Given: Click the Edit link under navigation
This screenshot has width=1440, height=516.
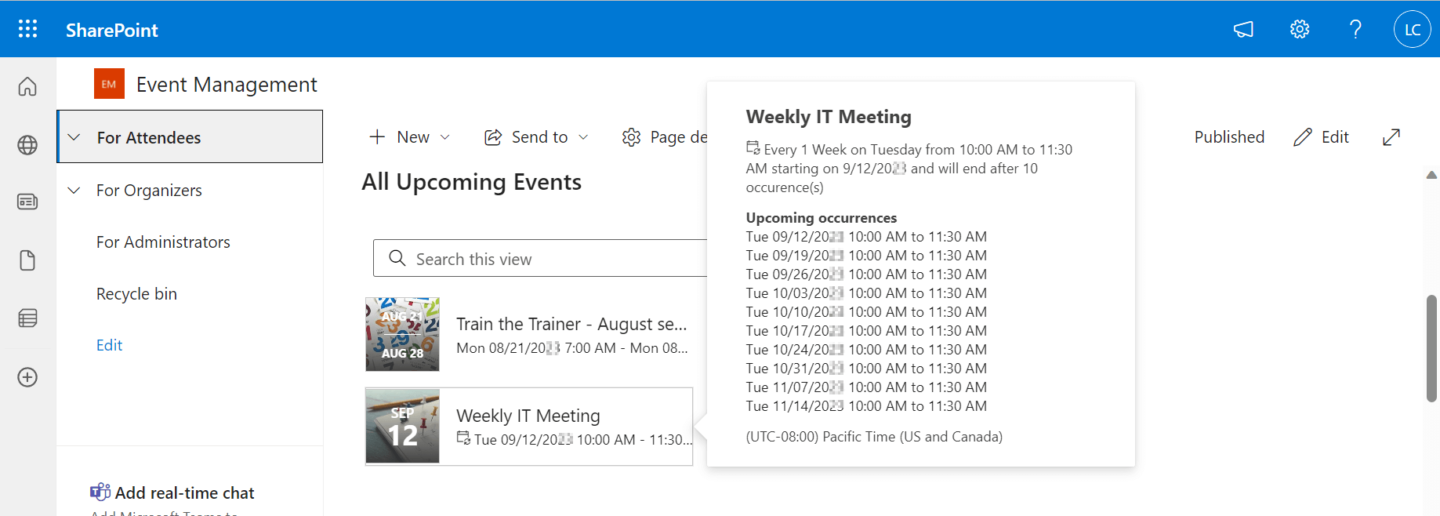Looking at the screenshot, I should 109,345.
